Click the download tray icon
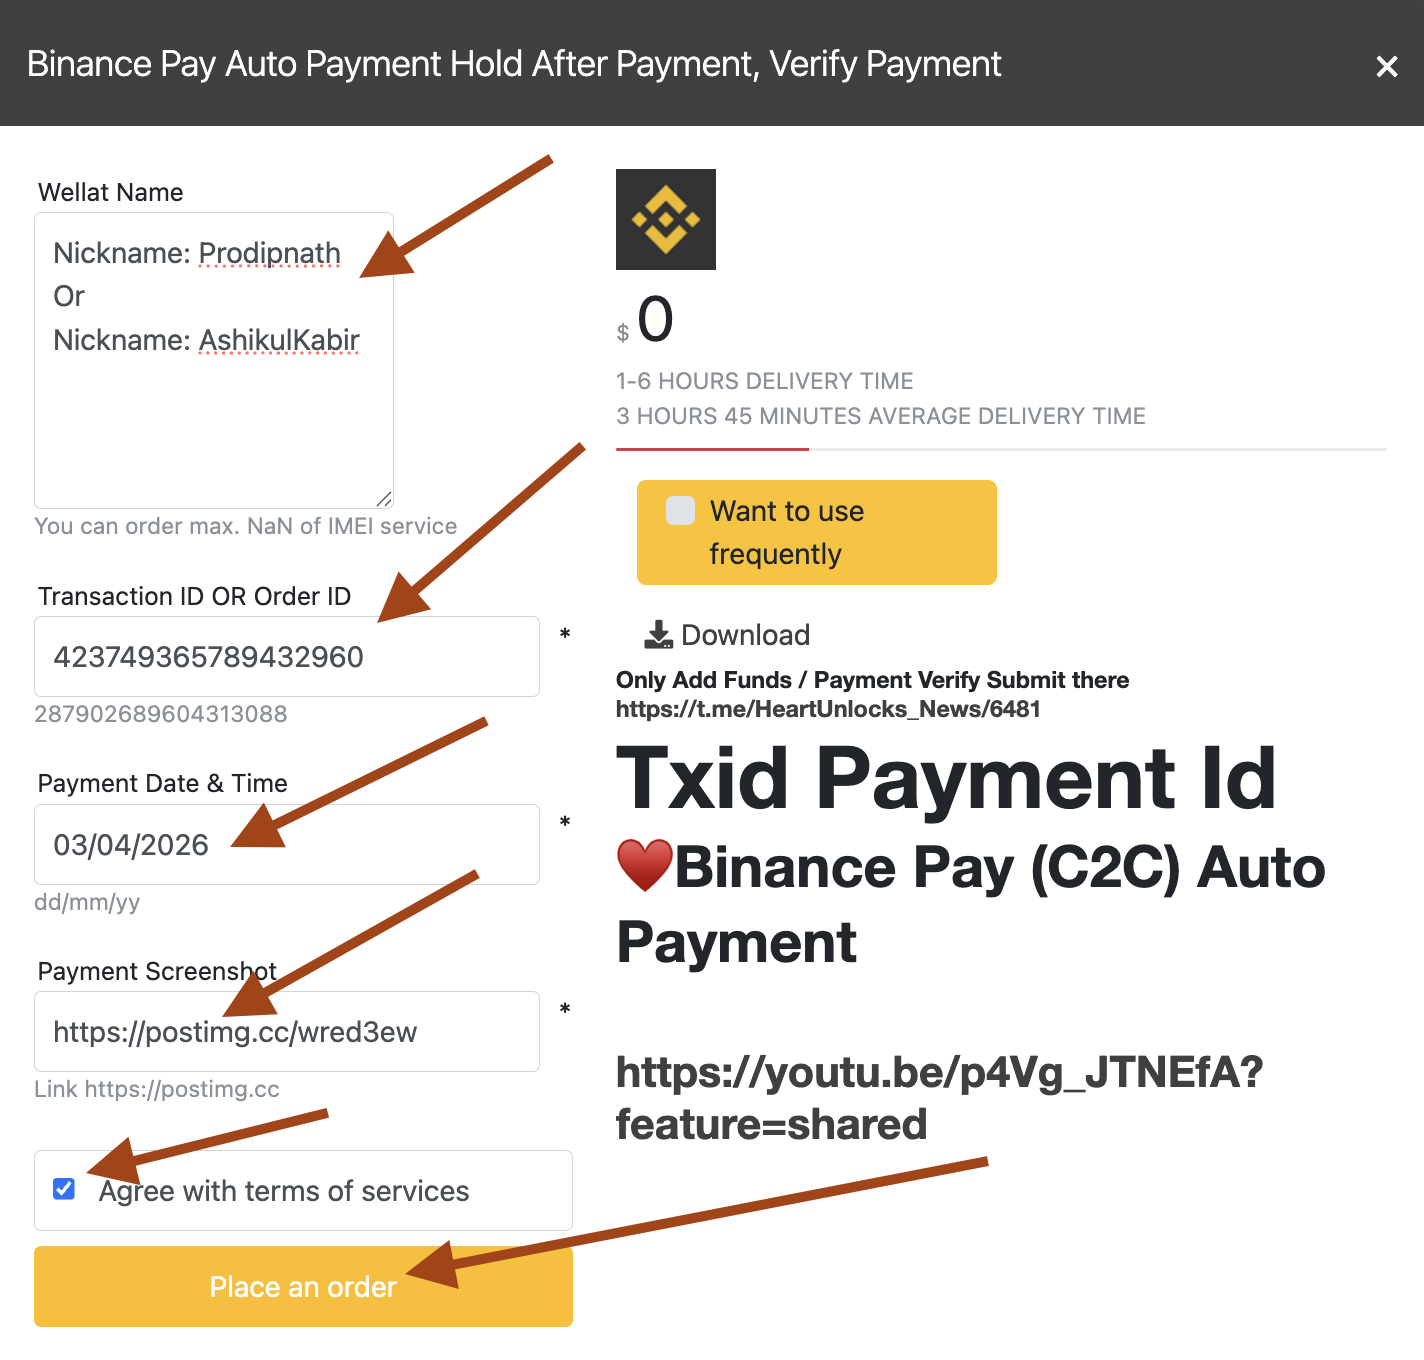This screenshot has height=1360, width=1424. point(658,635)
